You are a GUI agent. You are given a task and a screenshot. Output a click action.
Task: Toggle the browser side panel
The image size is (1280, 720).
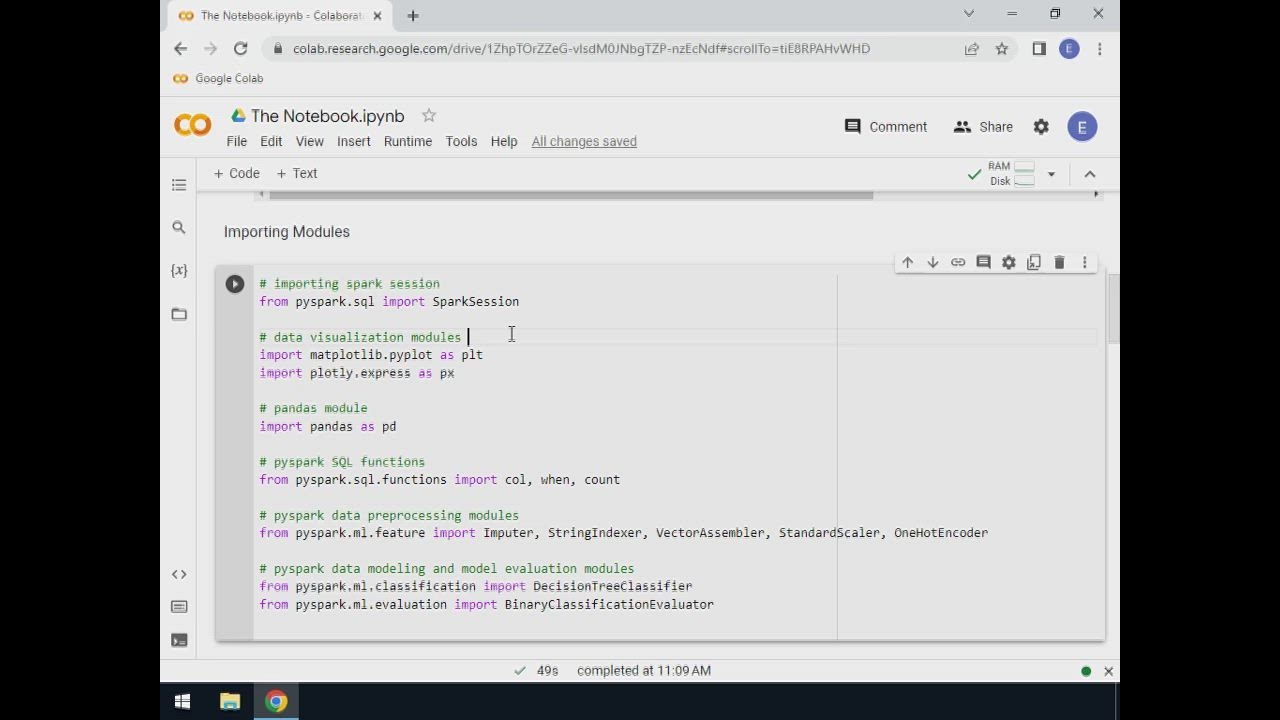tap(1039, 49)
